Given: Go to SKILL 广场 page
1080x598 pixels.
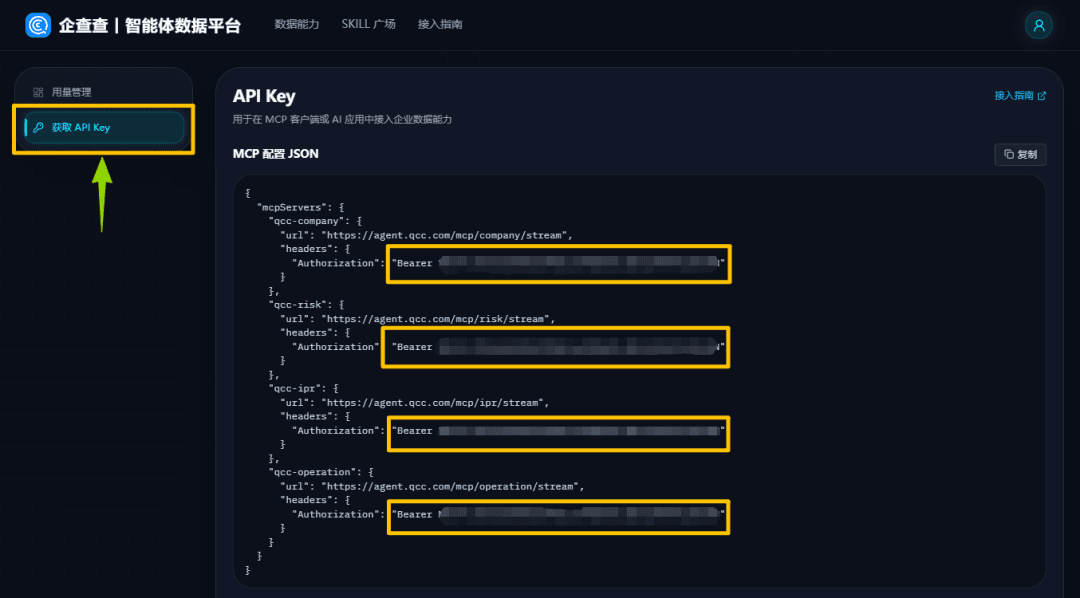Looking at the screenshot, I should [x=368, y=24].
